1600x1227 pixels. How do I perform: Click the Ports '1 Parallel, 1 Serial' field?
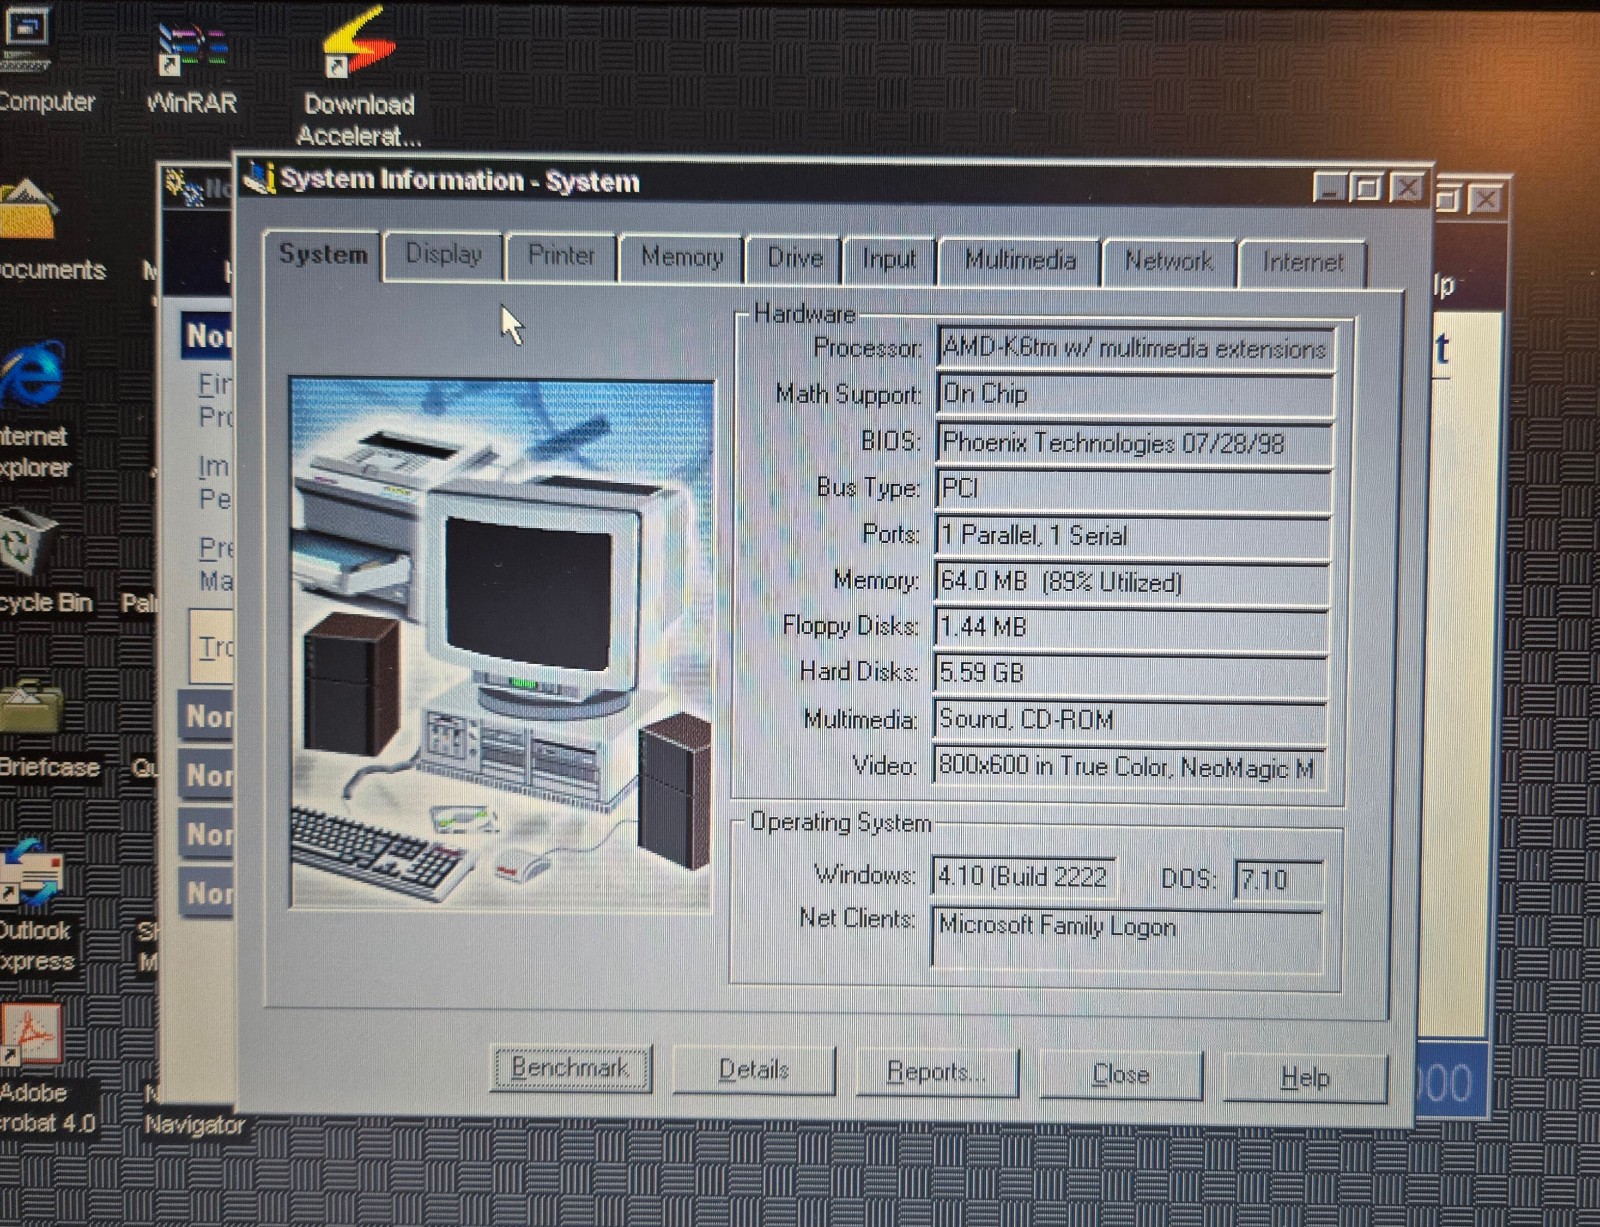click(1132, 535)
